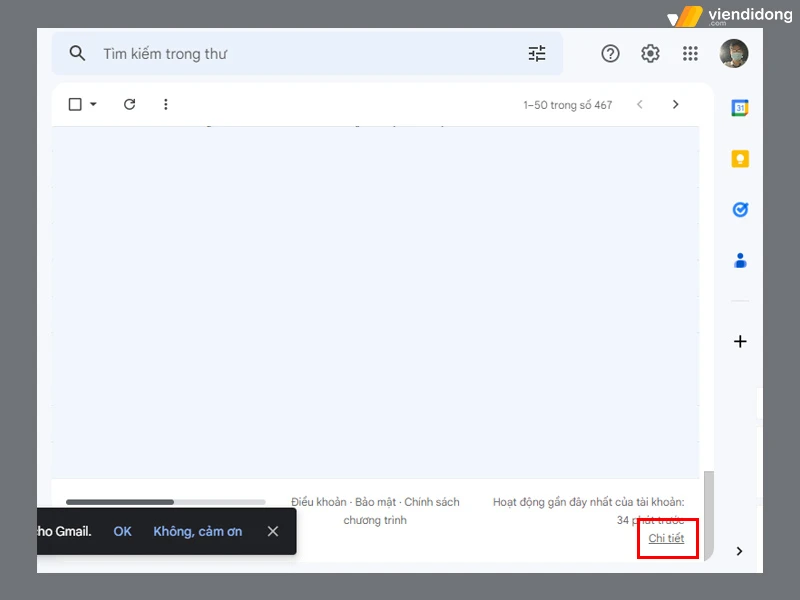Viewport: 800px width, 600px height.
Task: Open the Google Calendar side panel
Action: click(x=739, y=107)
